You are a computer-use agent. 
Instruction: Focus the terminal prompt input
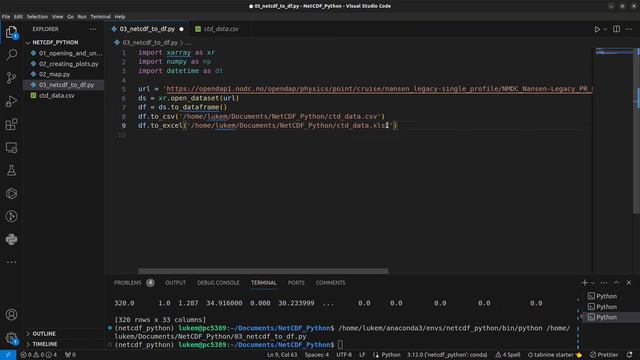pyautogui.click(x=340, y=345)
